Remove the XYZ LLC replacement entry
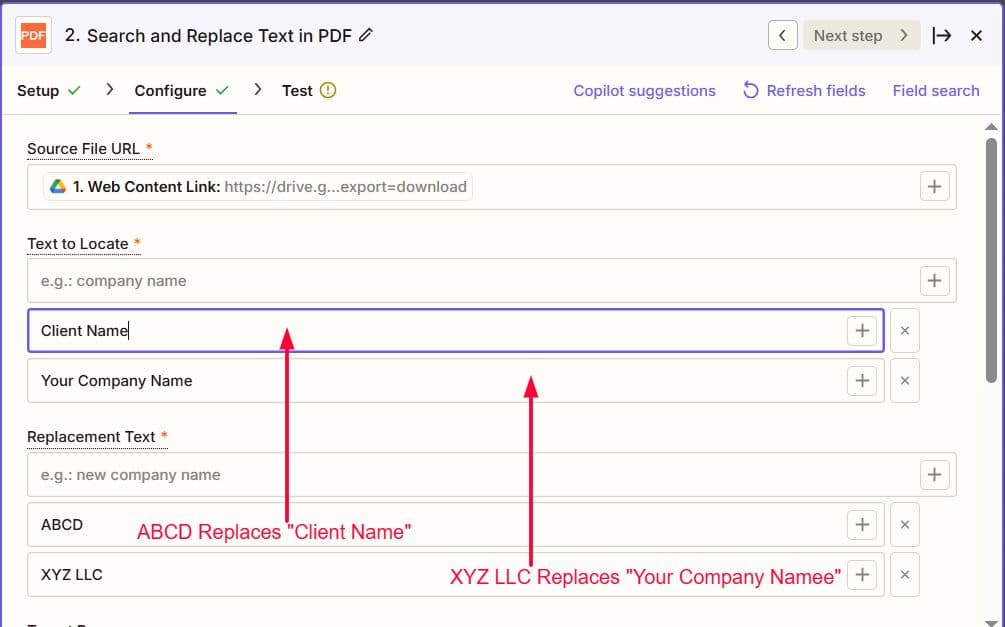 coord(904,574)
